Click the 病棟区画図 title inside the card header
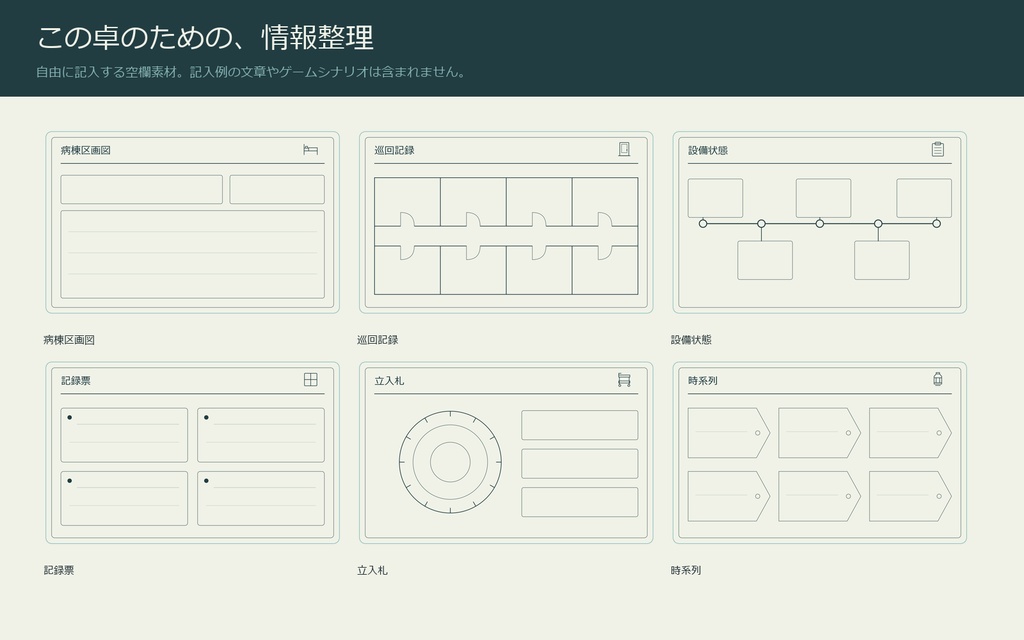 pyautogui.click(x=86, y=150)
